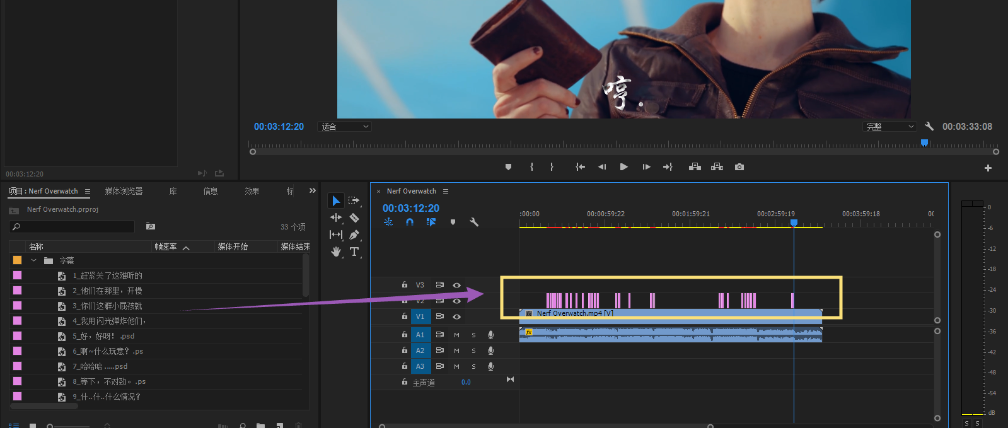Click the program monitor playhead marker

click(924, 143)
